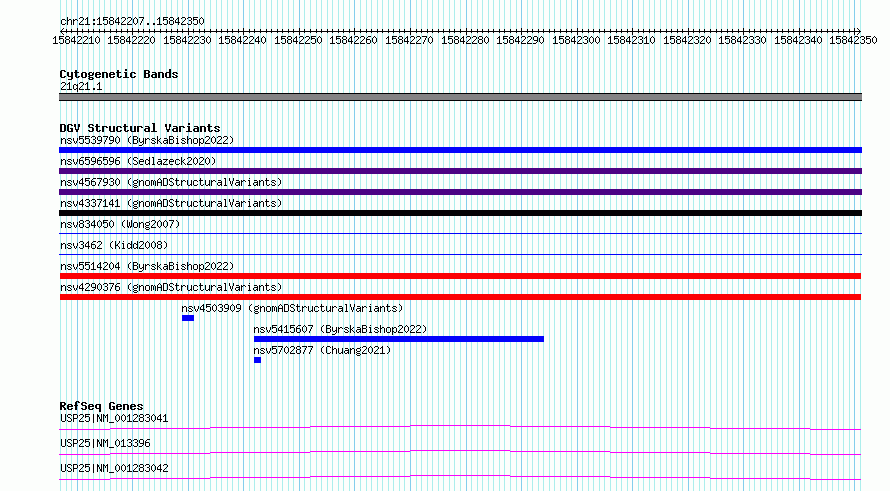Click the DGV Structural Variants track title
890x491 pixels.
140,128
